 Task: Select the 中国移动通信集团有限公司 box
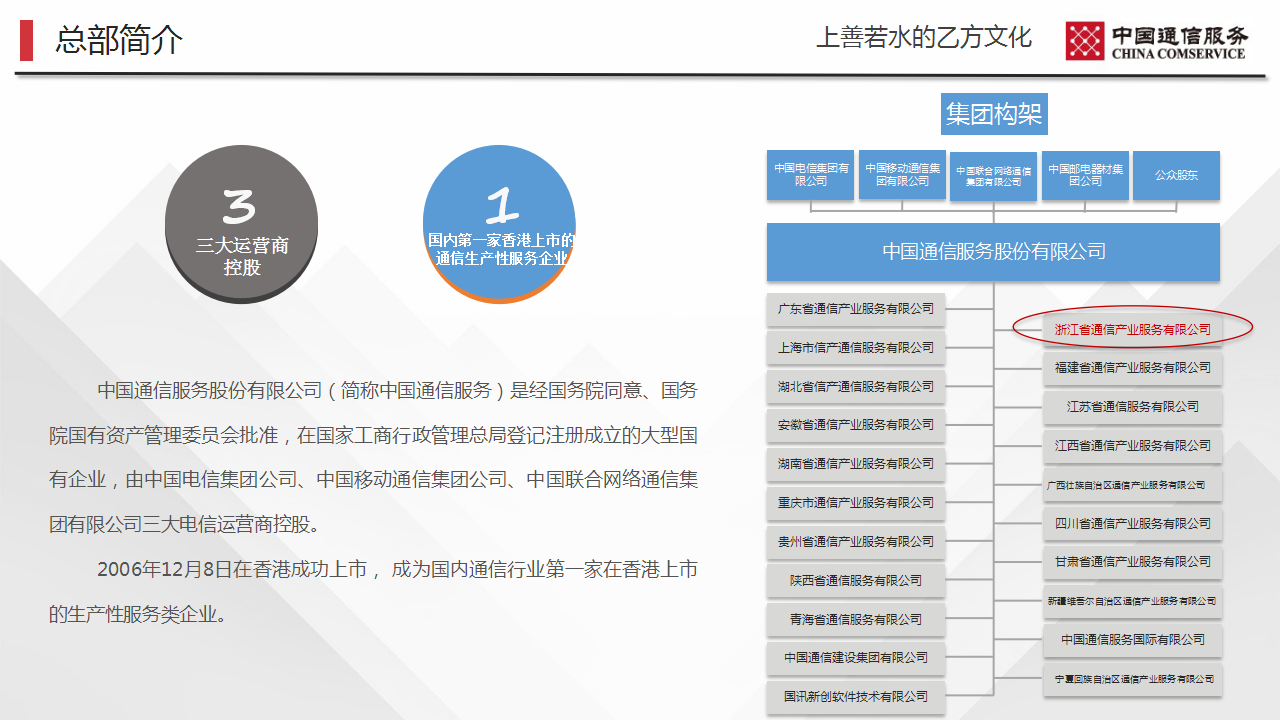[x=902, y=175]
